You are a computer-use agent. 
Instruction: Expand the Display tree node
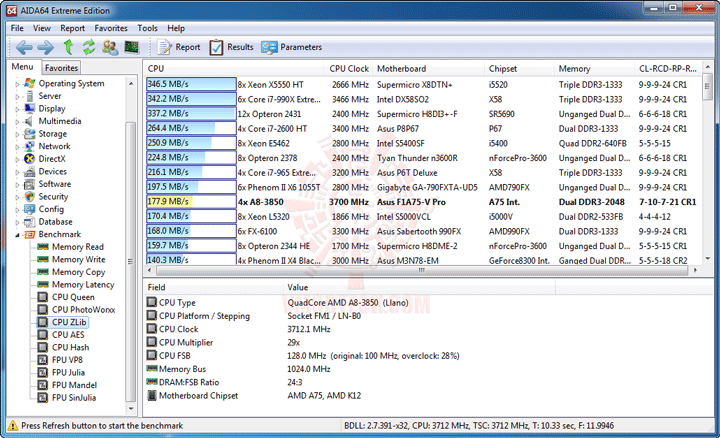coord(17,109)
